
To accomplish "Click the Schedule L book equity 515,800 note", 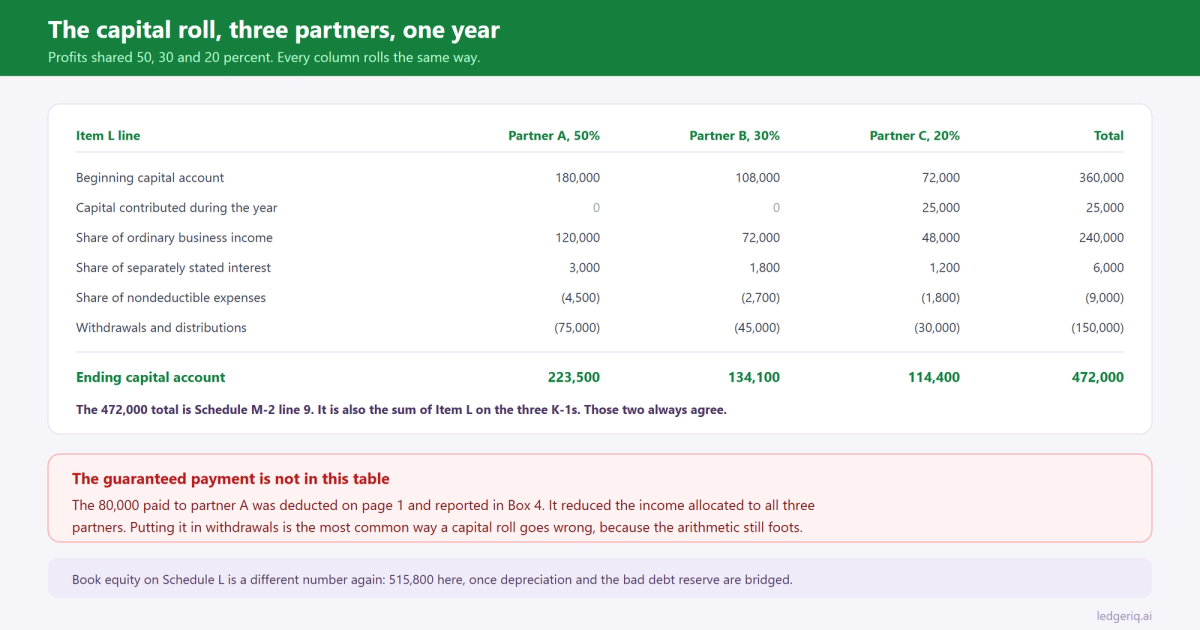I will coord(432,579).
